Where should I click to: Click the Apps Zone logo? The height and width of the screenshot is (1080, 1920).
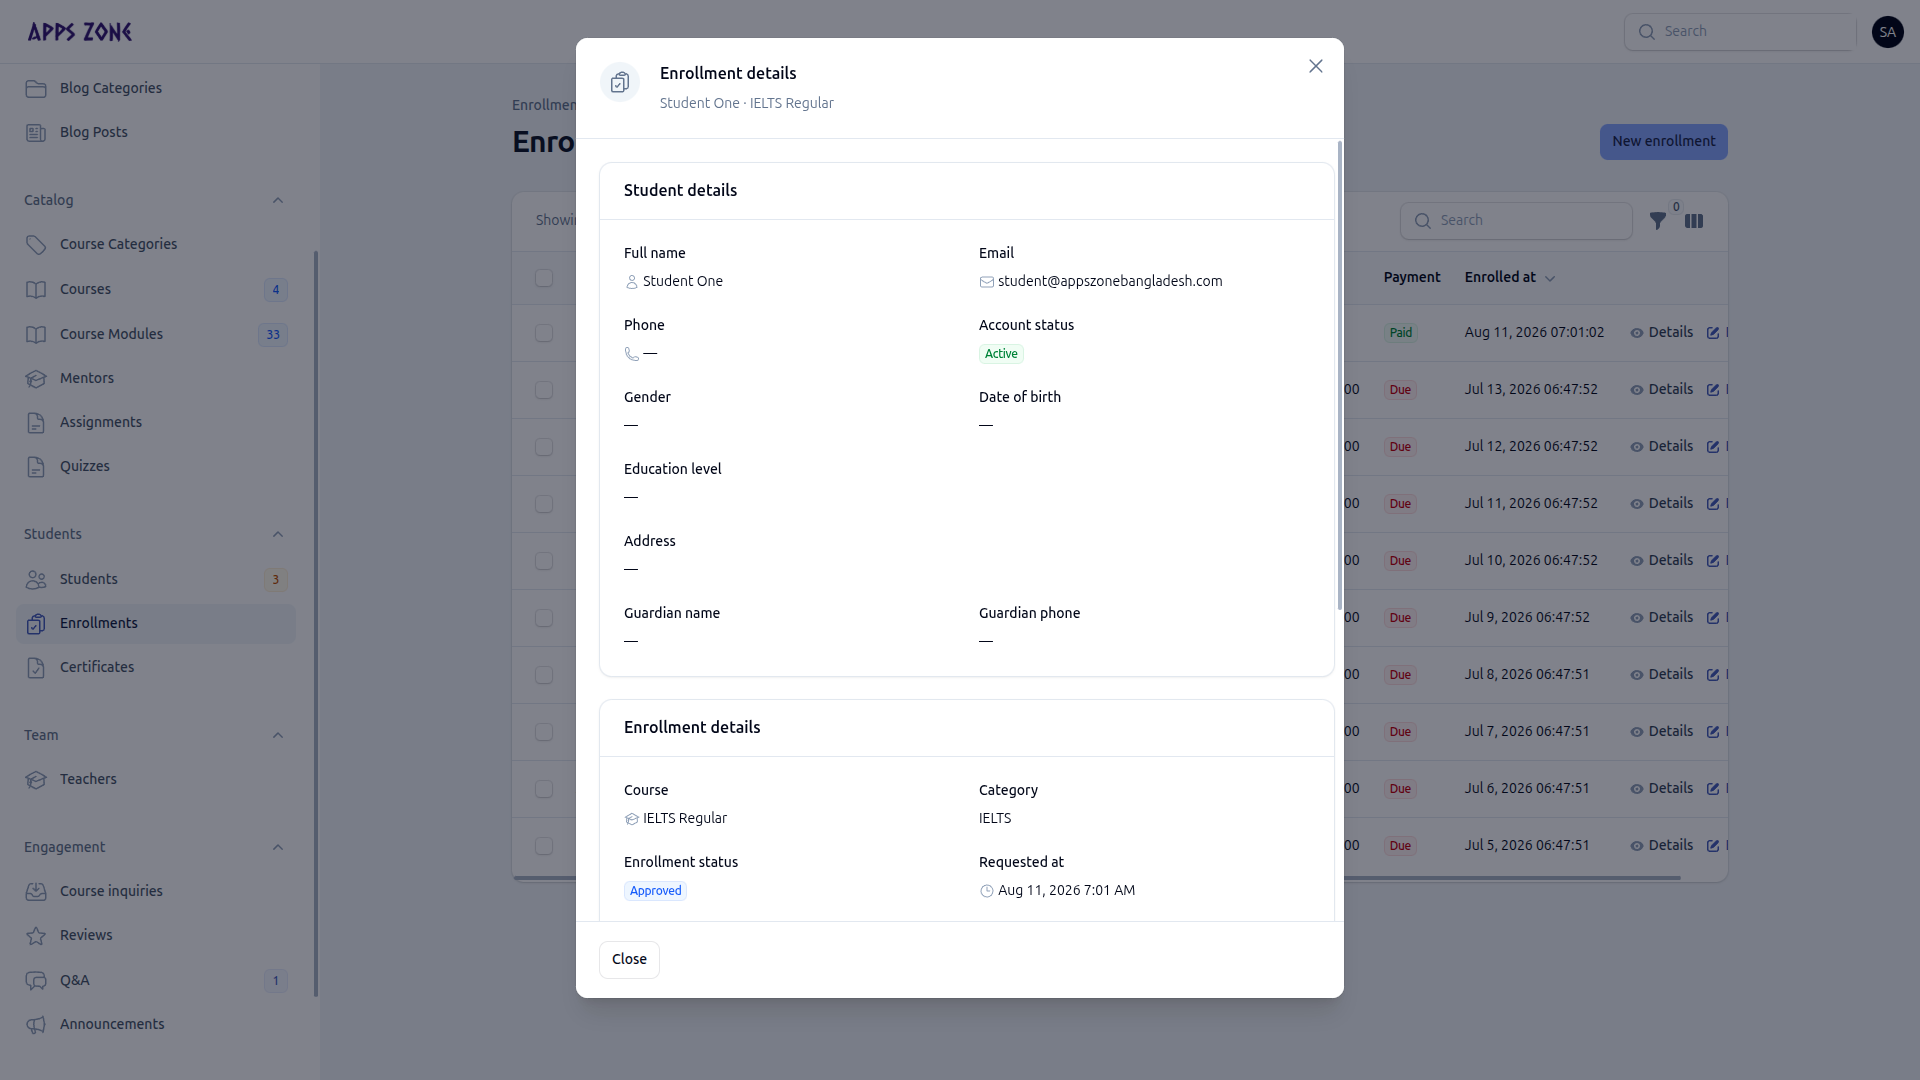pyautogui.click(x=80, y=32)
